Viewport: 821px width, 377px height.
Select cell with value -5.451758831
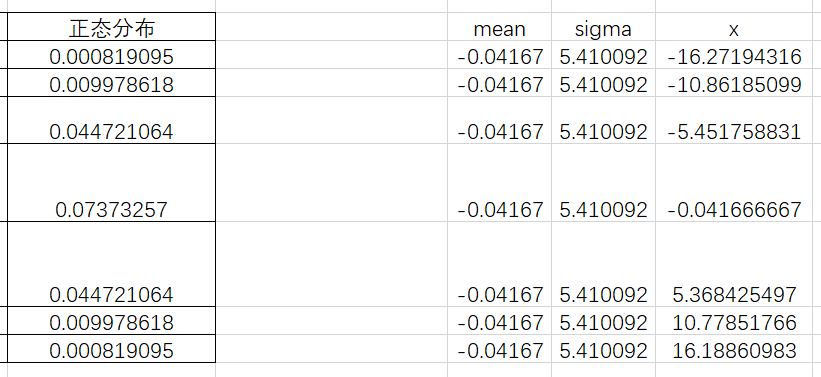pyautogui.click(x=734, y=120)
